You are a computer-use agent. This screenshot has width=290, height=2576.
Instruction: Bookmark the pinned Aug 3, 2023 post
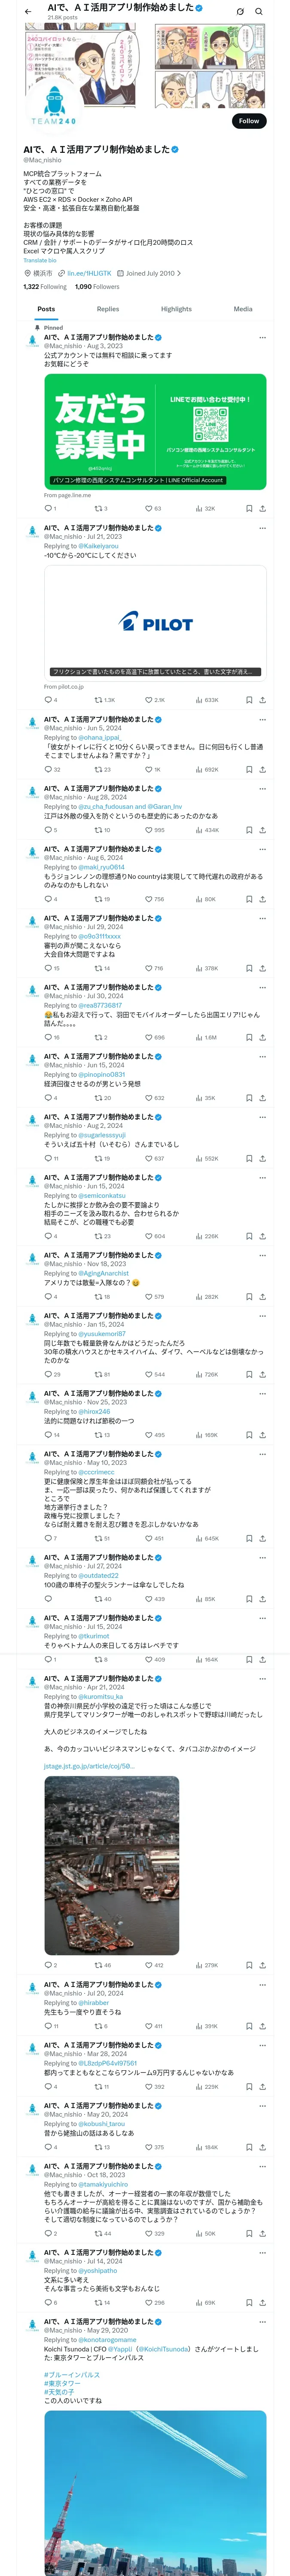coord(249,508)
